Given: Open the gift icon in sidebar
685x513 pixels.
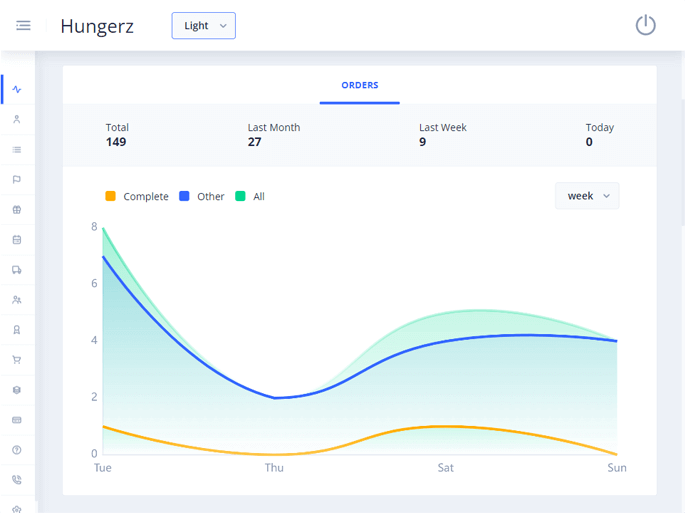Looking at the screenshot, I should pos(17,210).
